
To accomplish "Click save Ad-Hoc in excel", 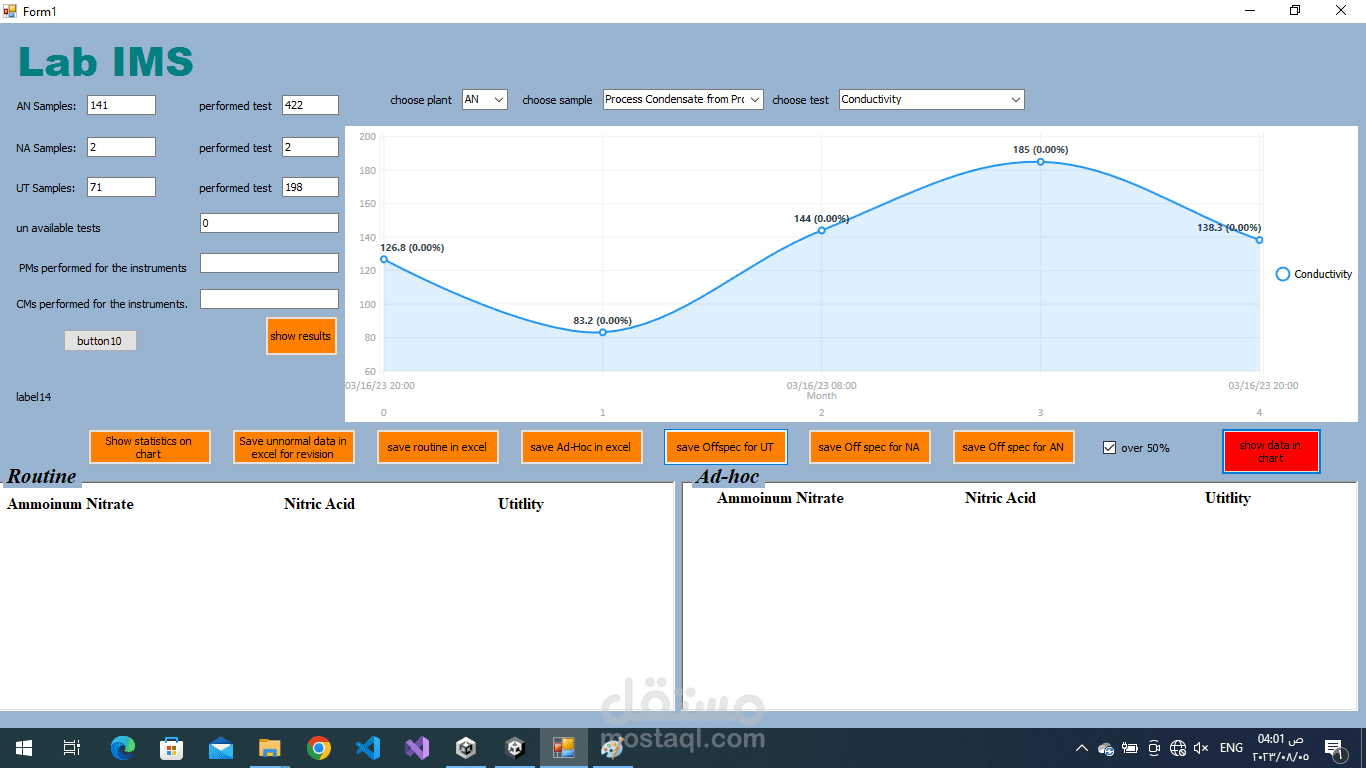I will pyautogui.click(x=581, y=447).
